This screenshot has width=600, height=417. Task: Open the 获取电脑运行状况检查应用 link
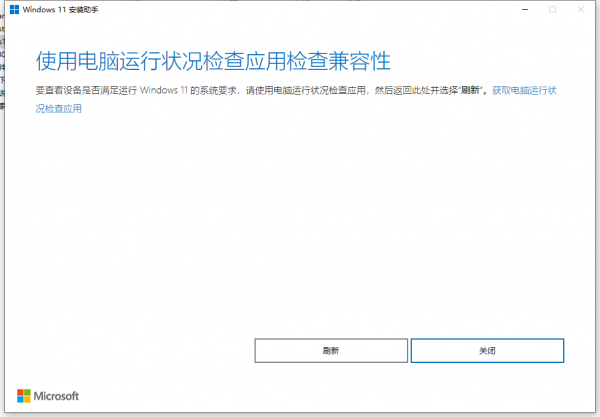click(524, 91)
